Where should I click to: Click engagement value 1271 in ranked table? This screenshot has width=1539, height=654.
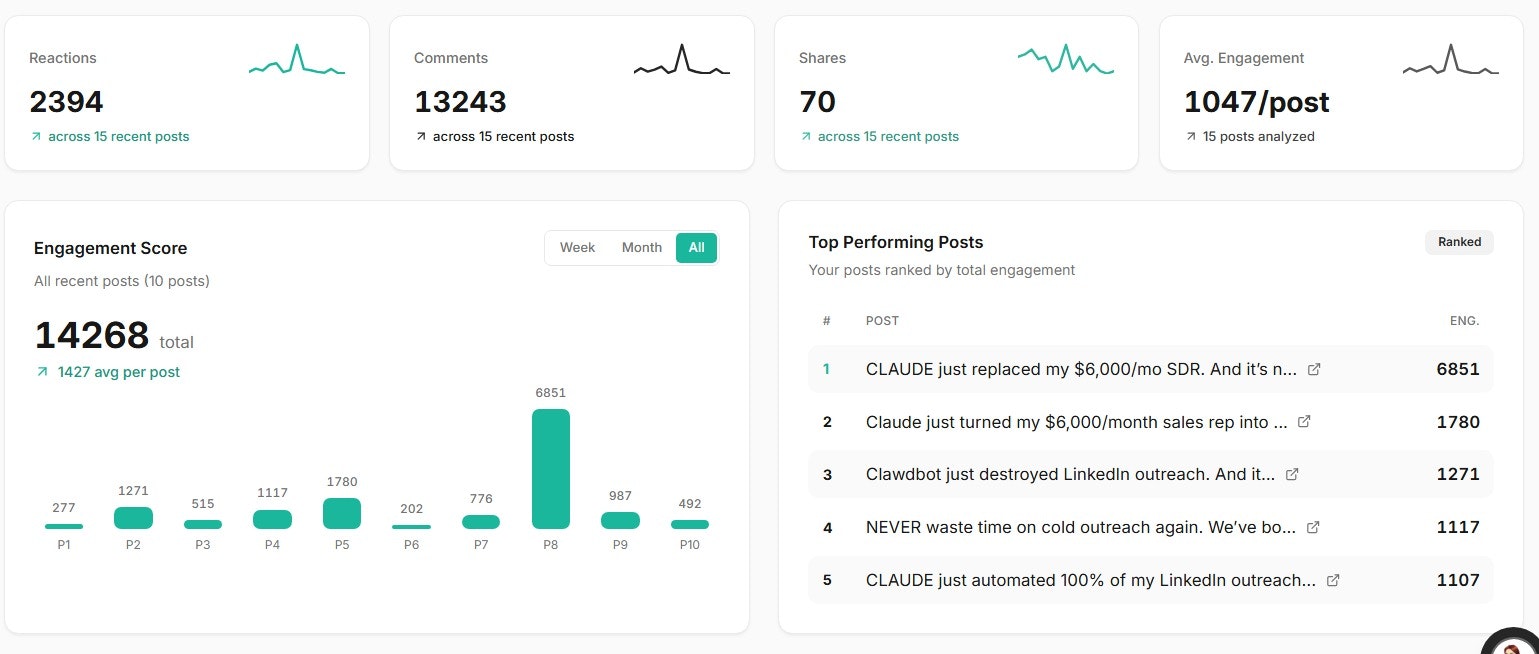click(1458, 474)
